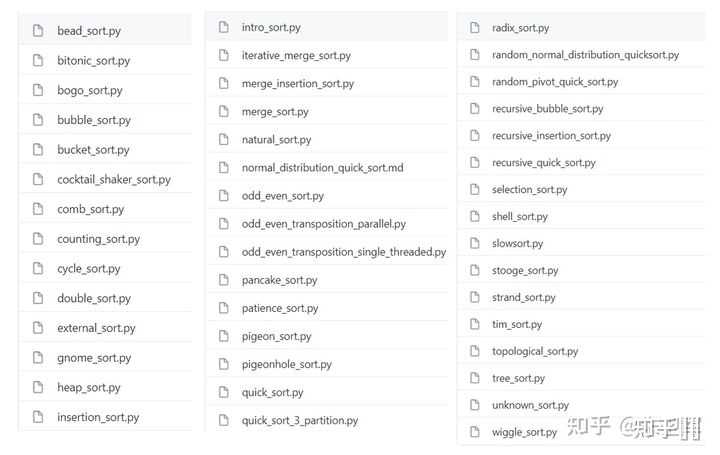Click the file icon beside radix_sort.py

(474, 28)
